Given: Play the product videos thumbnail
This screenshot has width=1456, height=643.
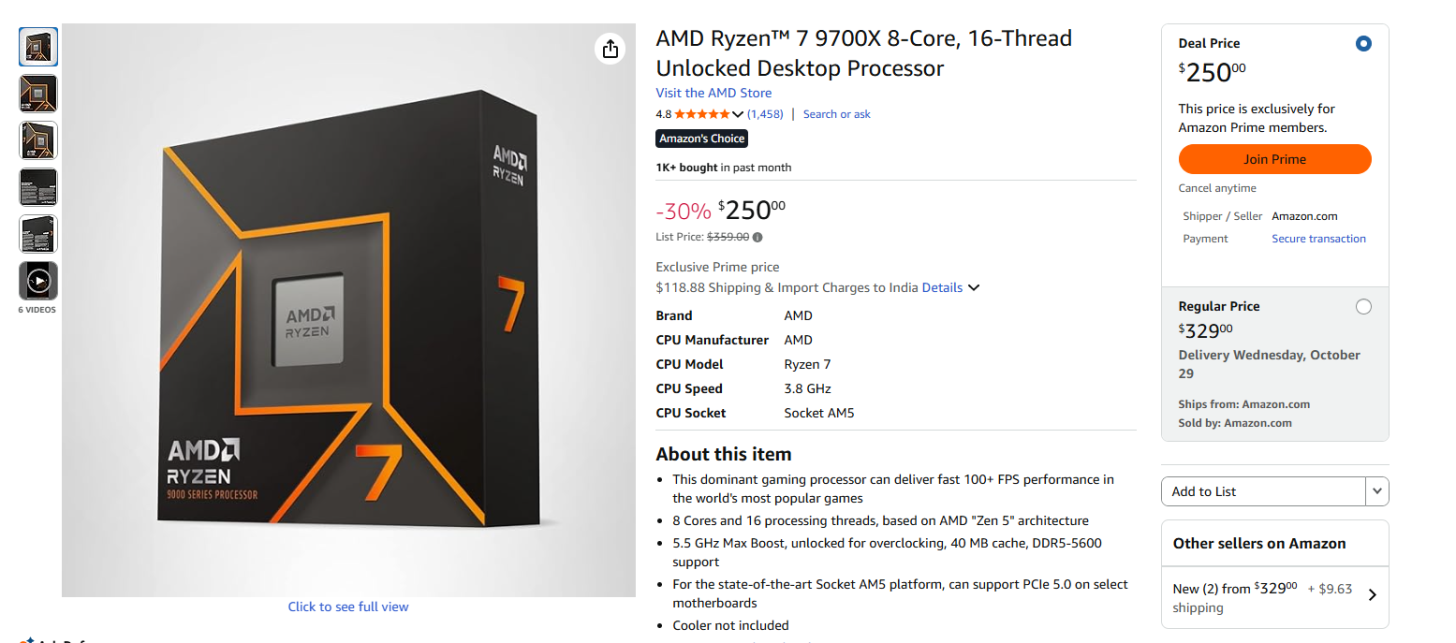Looking at the screenshot, I should coord(38,281).
